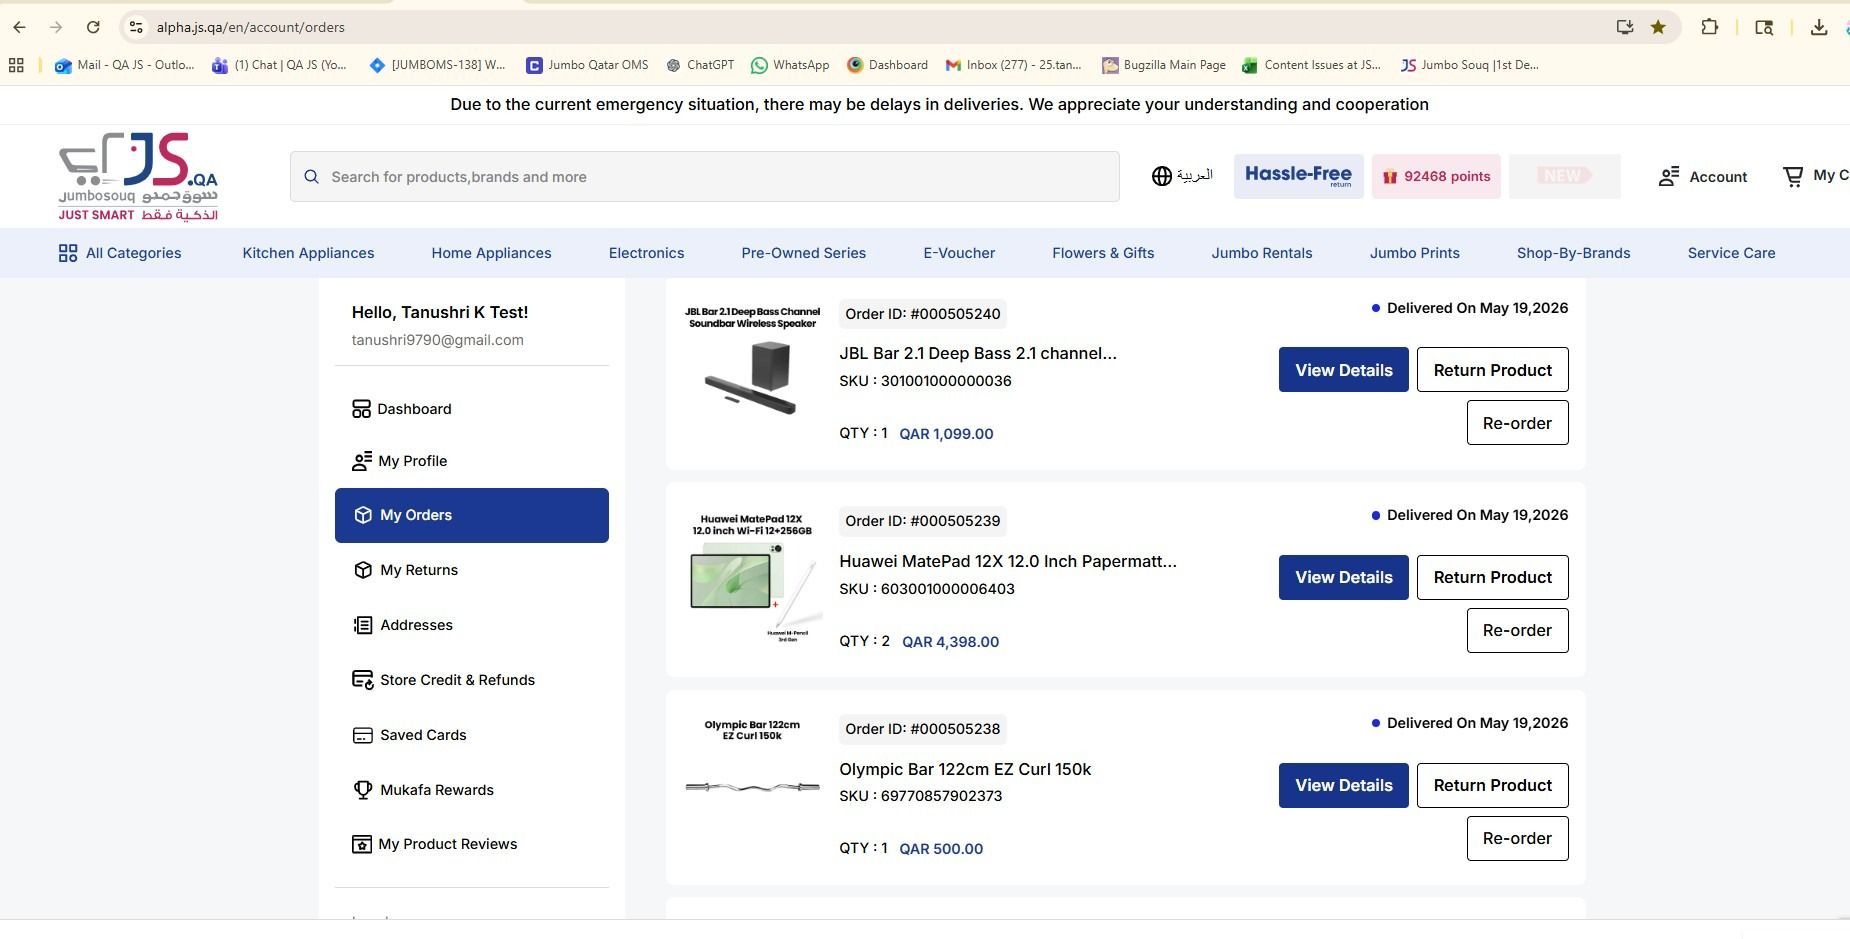The height and width of the screenshot is (939, 1850).
Task: Open the browser extensions puzzle icon
Action: (1710, 27)
